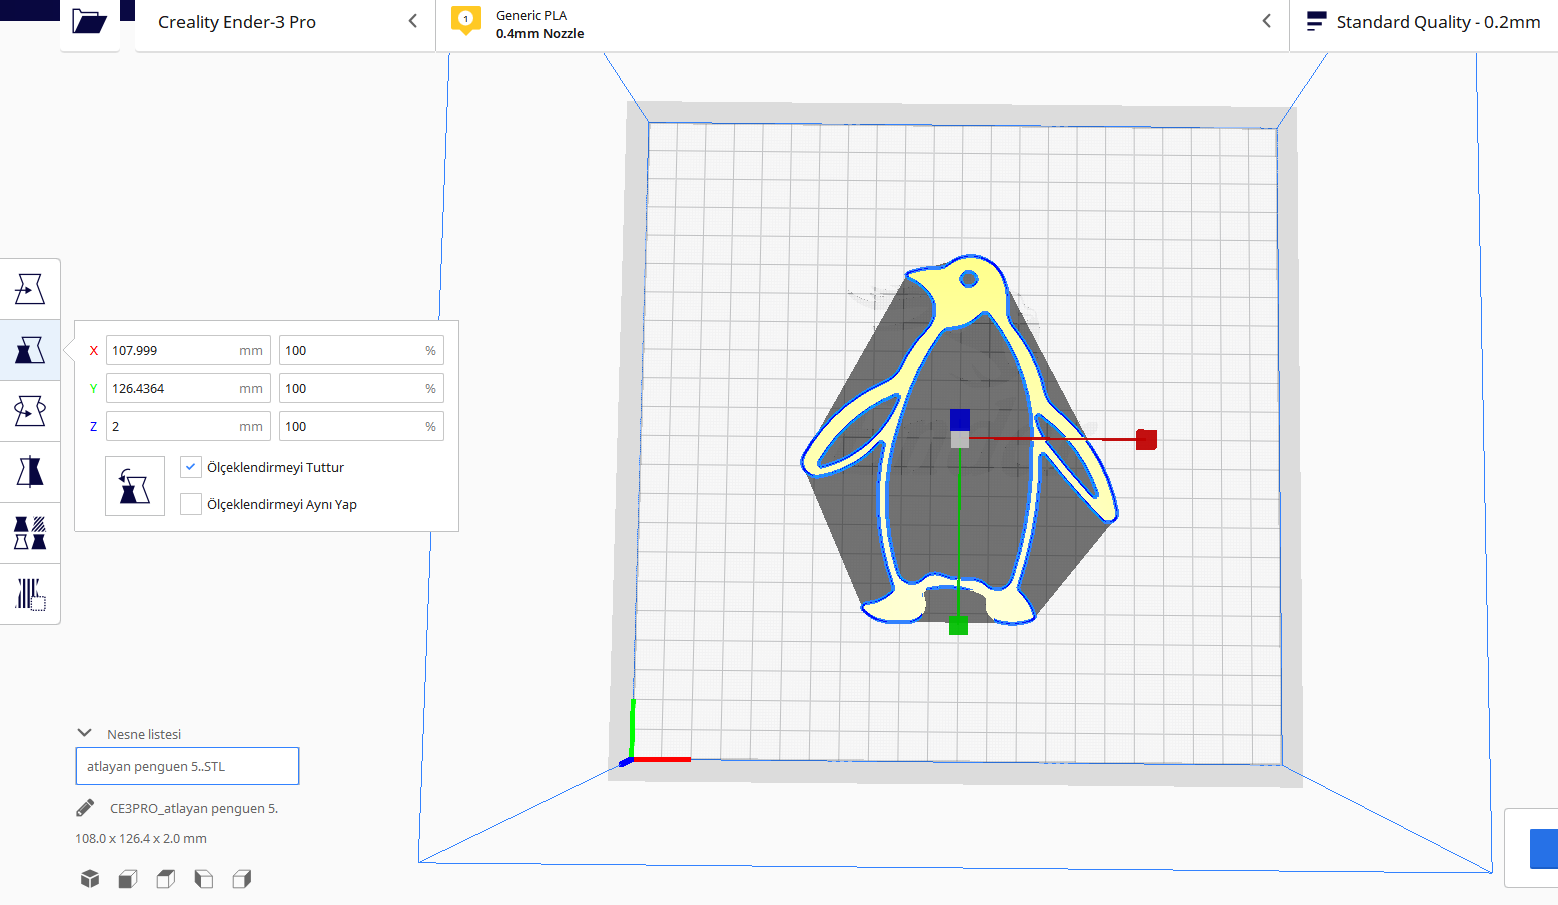This screenshot has width=1558, height=905.
Task: Click the Y scale percent field
Action: click(x=361, y=388)
